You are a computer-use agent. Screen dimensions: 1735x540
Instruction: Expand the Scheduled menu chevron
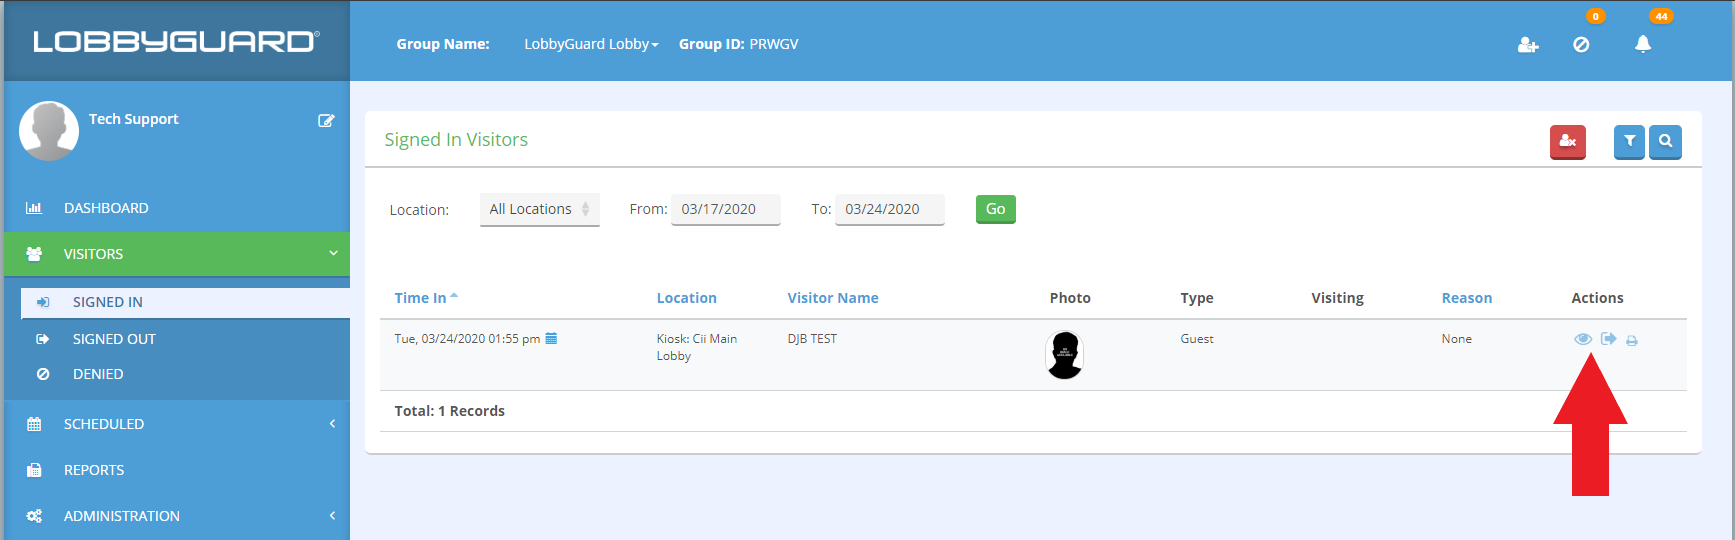click(x=332, y=424)
